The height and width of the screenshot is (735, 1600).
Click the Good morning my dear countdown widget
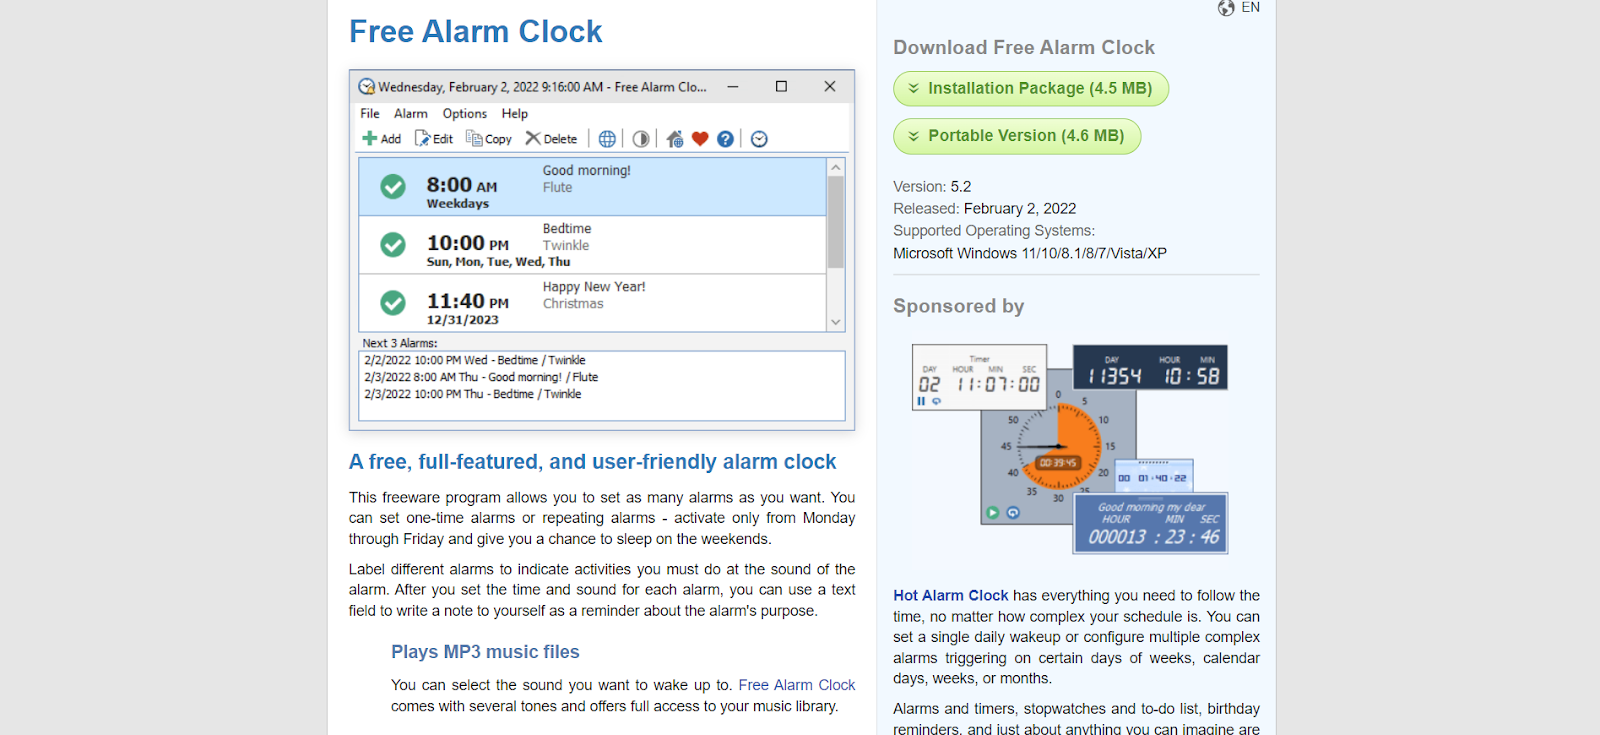coord(1151,523)
